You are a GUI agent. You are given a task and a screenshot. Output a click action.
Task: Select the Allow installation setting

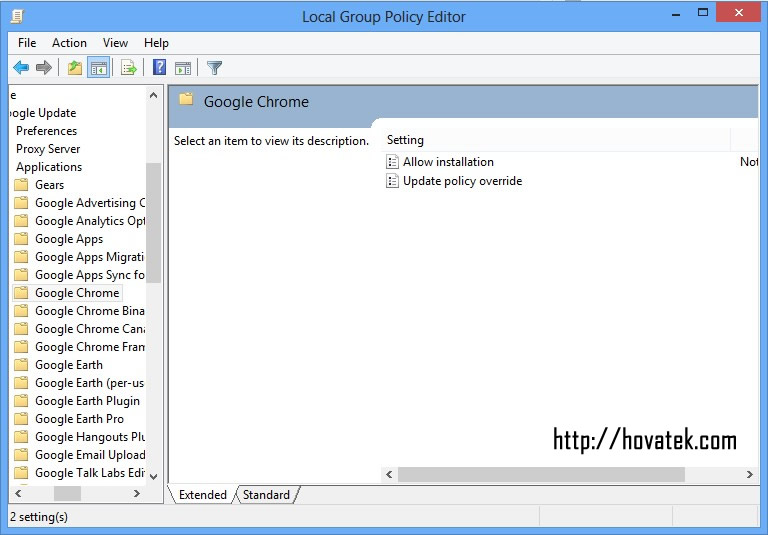click(x=448, y=162)
